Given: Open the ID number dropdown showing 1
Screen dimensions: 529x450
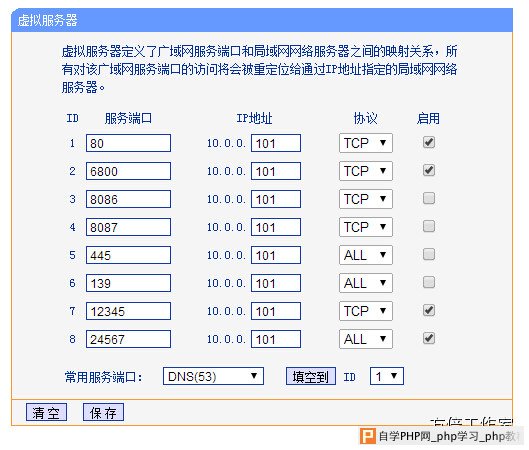Looking at the screenshot, I should (x=387, y=376).
